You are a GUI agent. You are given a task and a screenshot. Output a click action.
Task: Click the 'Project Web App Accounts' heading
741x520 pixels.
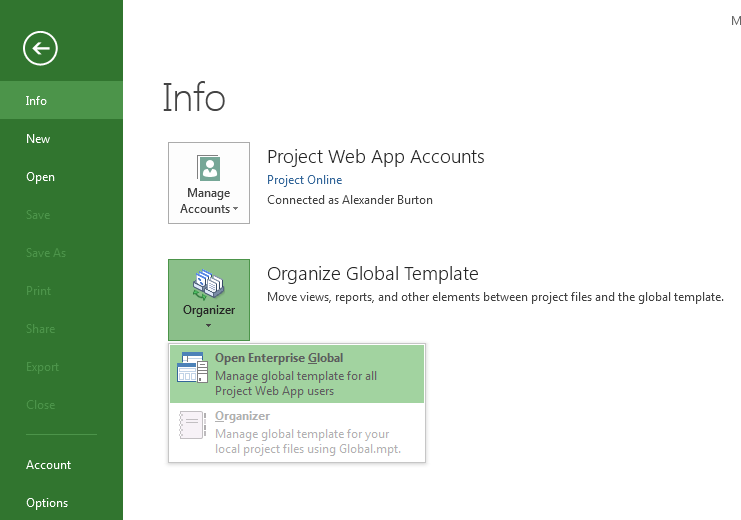(376, 156)
